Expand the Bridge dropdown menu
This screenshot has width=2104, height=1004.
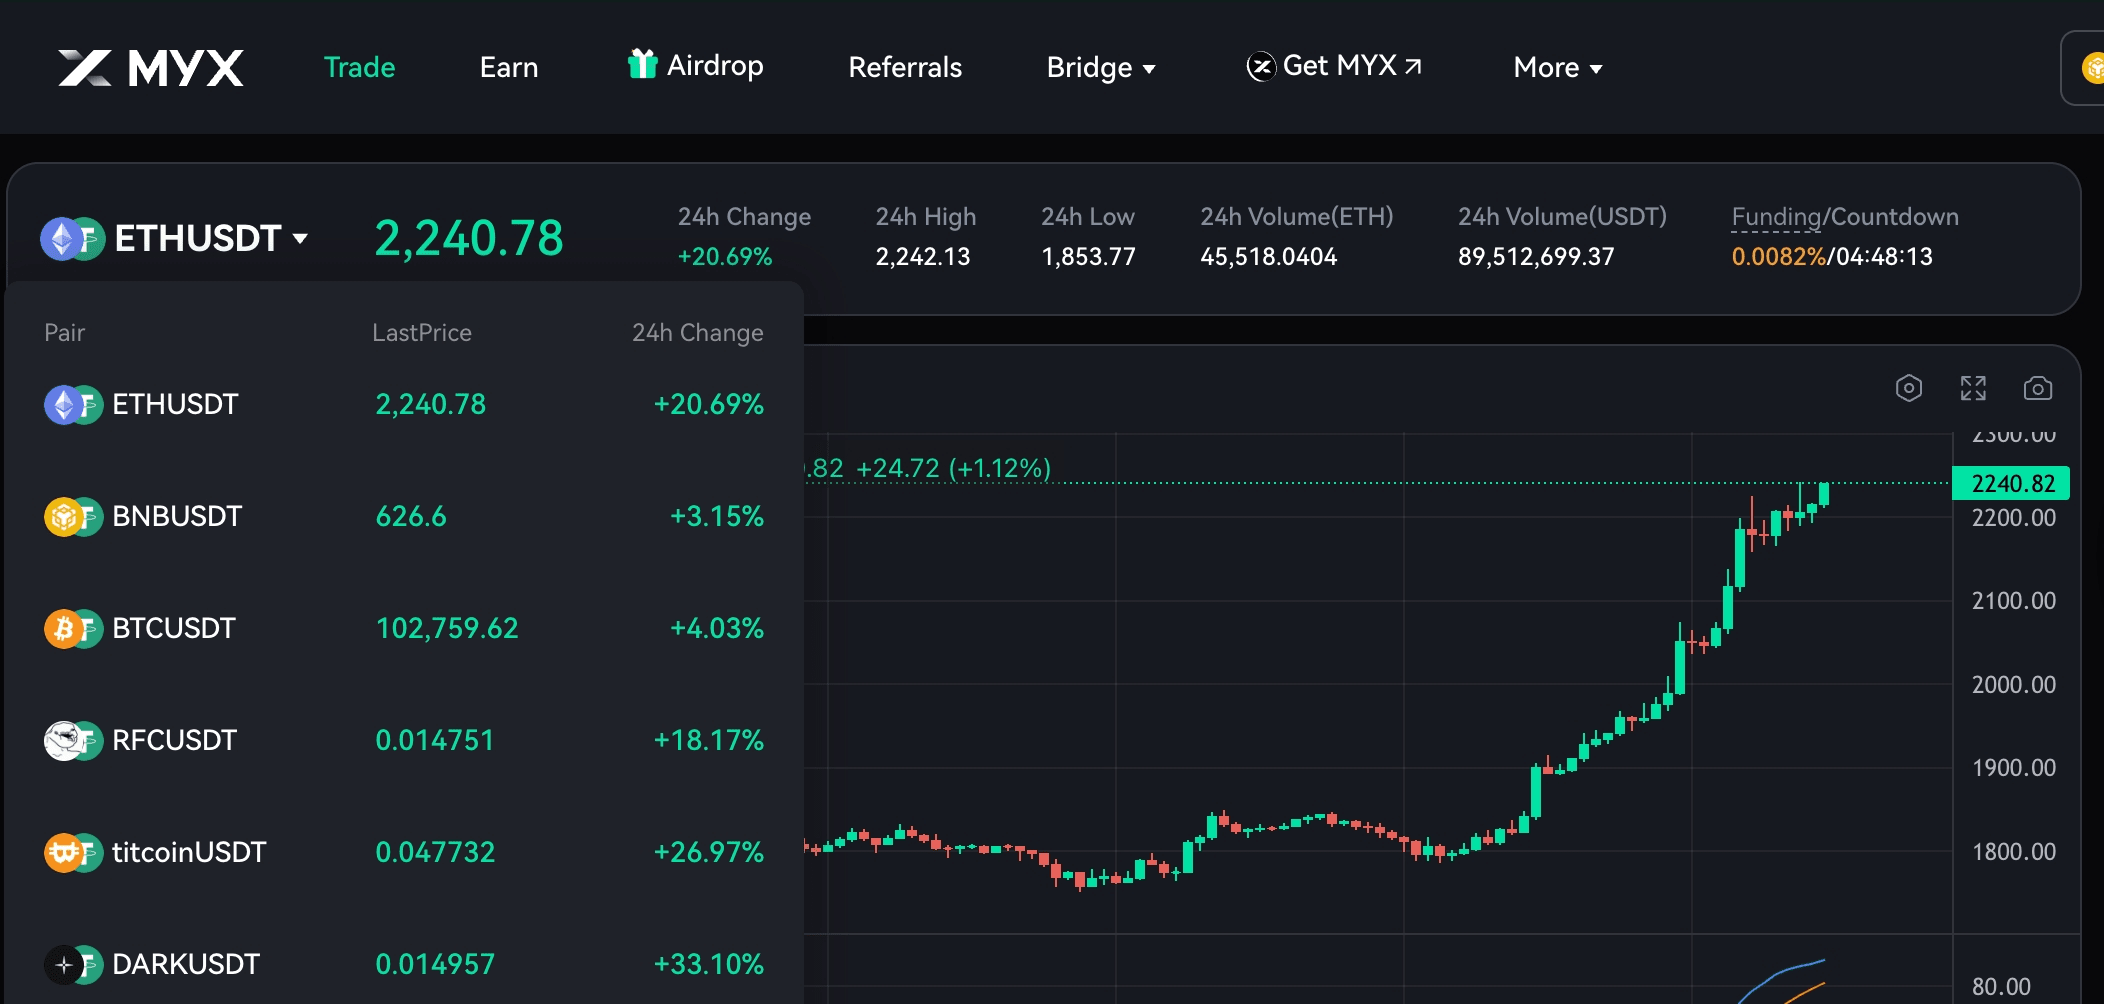coord(1101,67)
